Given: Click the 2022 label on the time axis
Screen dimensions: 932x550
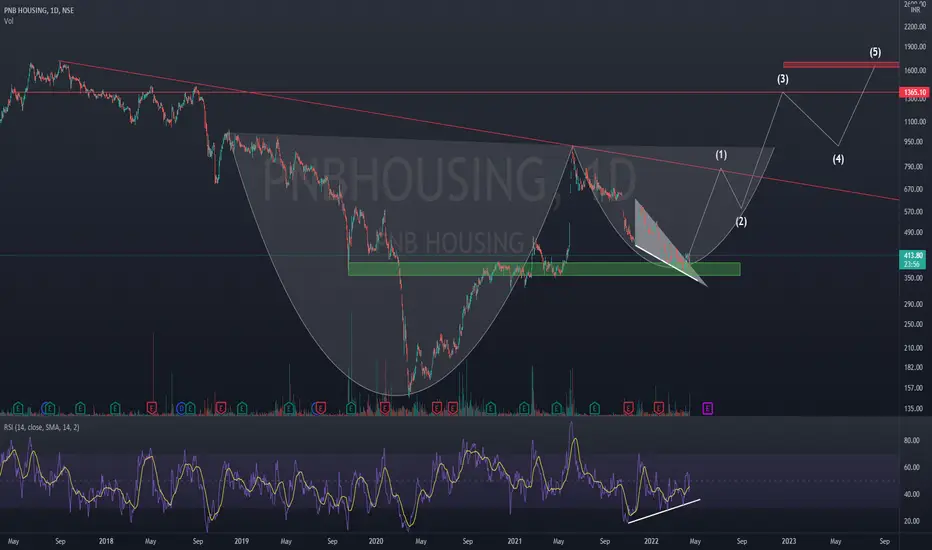Looking at the screenshot, I should coord(651,541).
